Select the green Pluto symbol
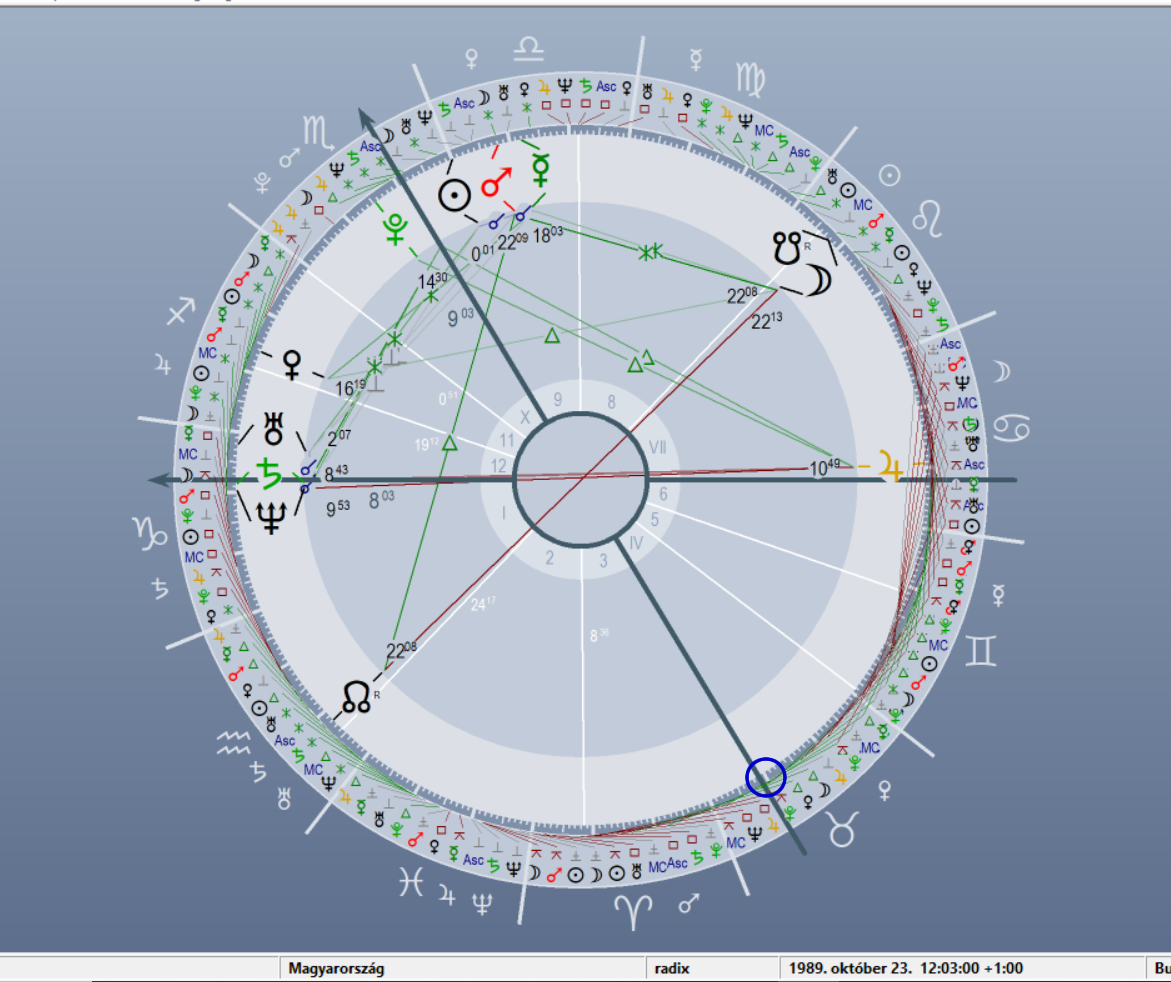 [396, 230]
